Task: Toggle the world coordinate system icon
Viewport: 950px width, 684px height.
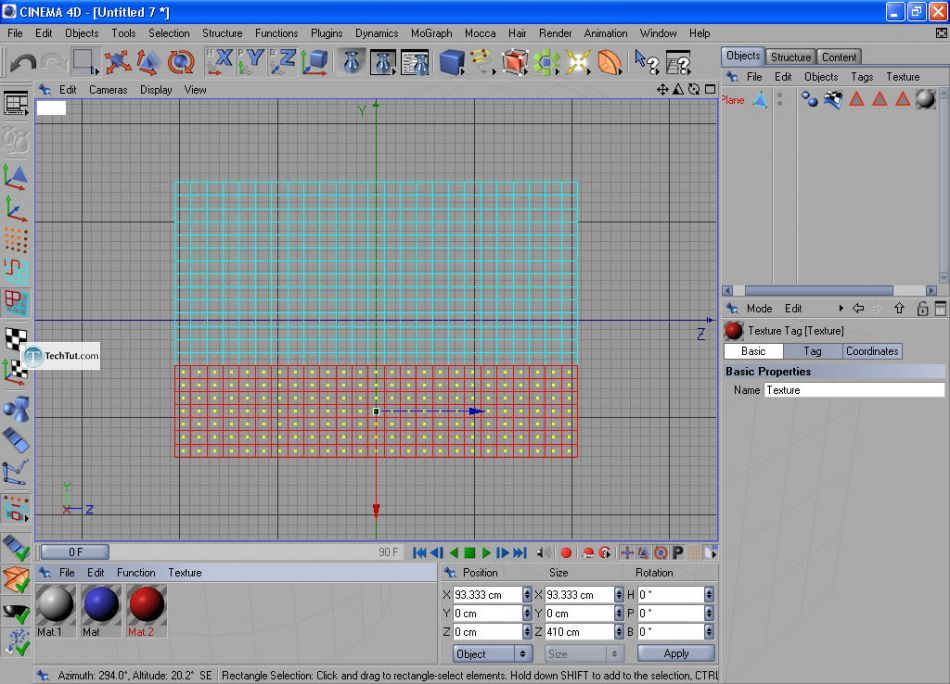Action: (314, 62)
